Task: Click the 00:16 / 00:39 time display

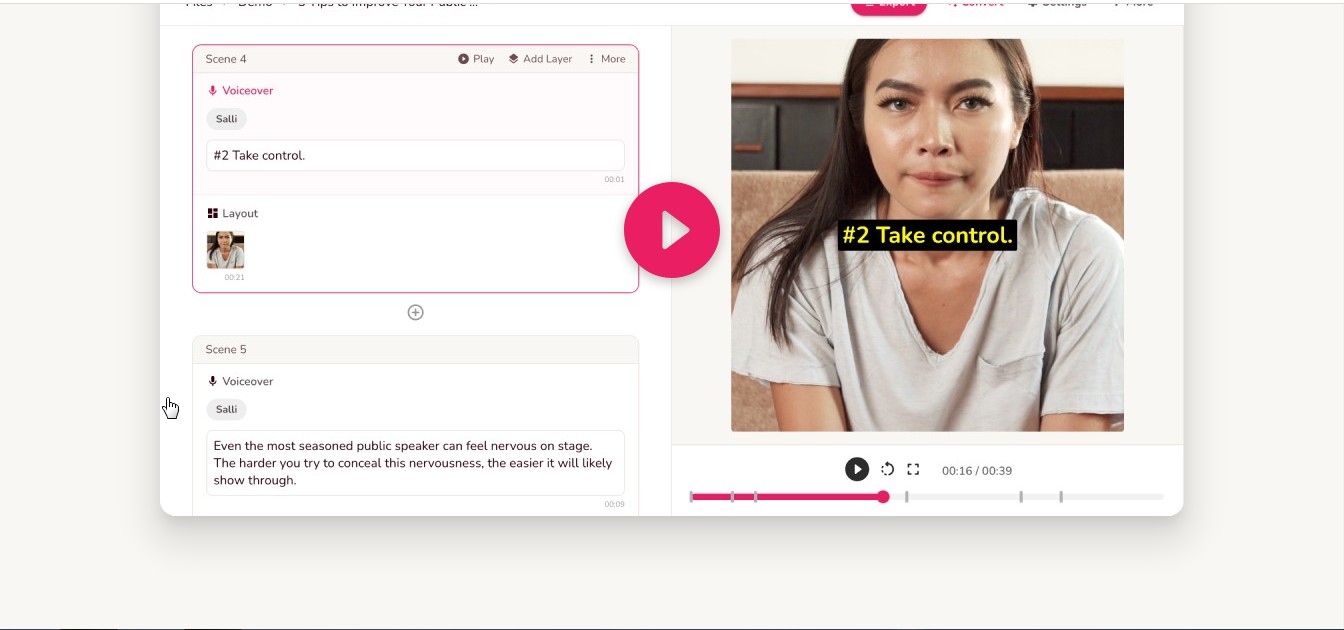Action: (x=977, y=470)
